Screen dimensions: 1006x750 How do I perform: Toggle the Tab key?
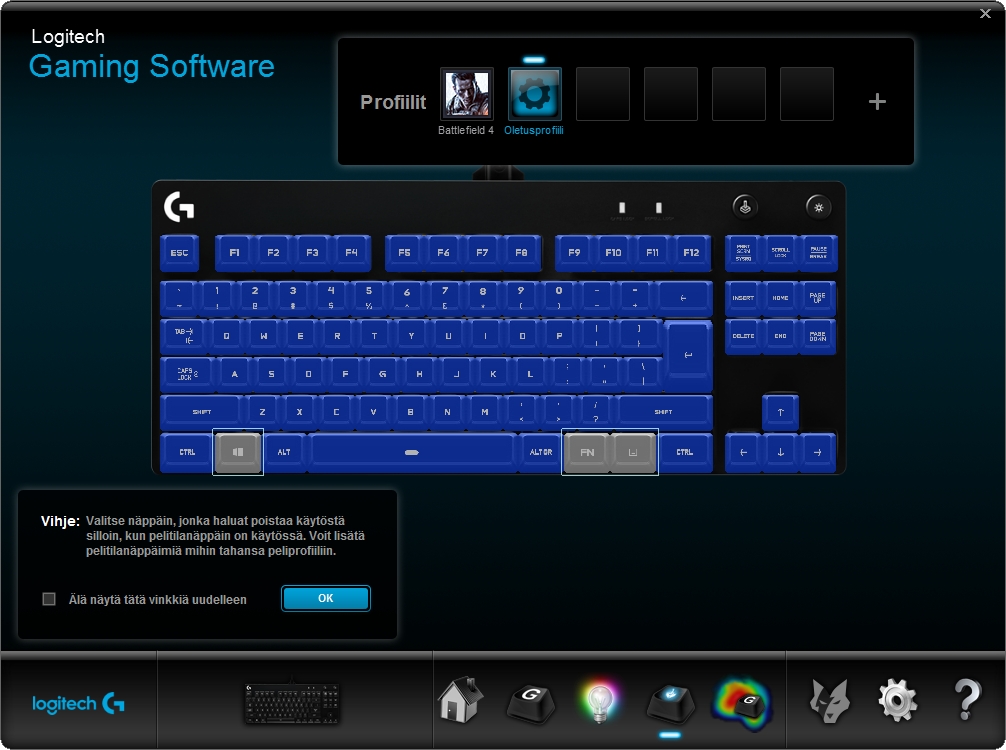coord(183,336)
